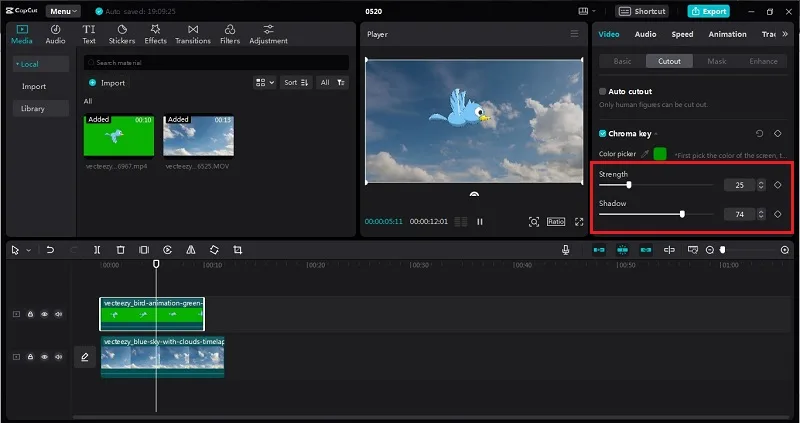Select the green screen bird thumbnail
This screenshot has height=423, width=800.
[119, 135]
